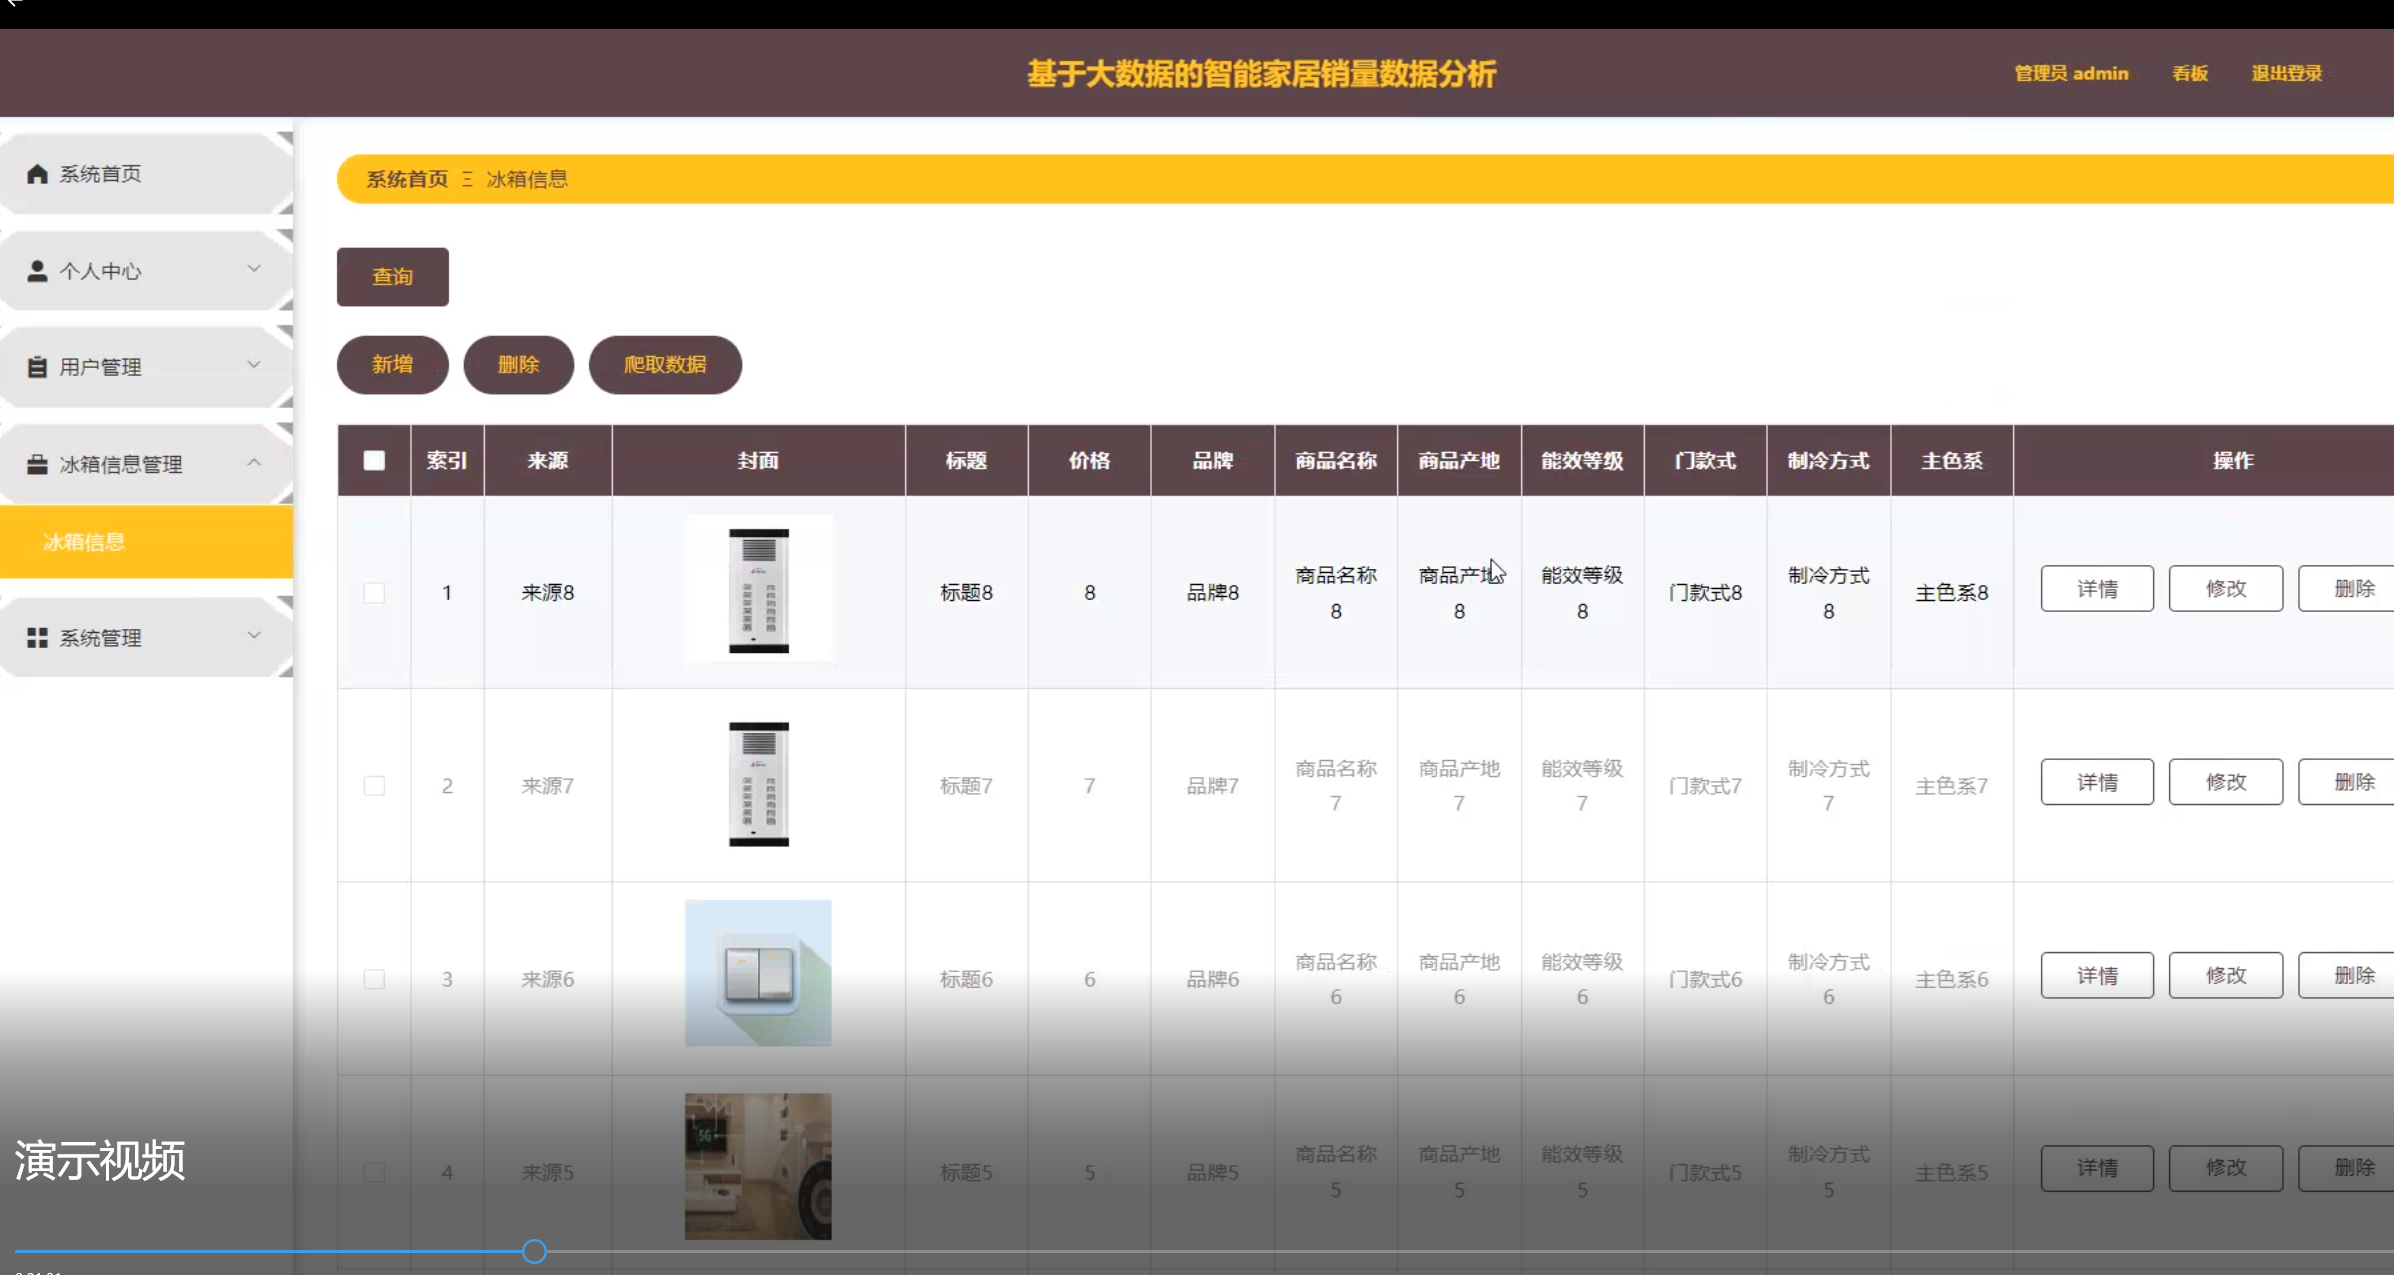Image resolution: width=2394 pixels, height=1275 pixels.
Task: Click the home icon beside 系统首页
Action: pyautogui.click(x=37, y=174)
